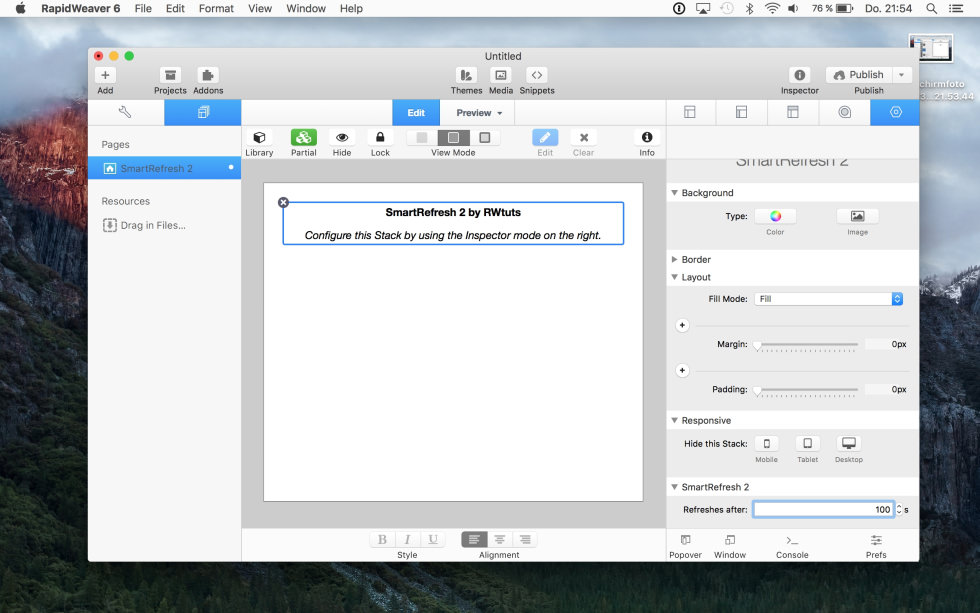
Task: Select first inspector layout tab
Action: [690, 112]
